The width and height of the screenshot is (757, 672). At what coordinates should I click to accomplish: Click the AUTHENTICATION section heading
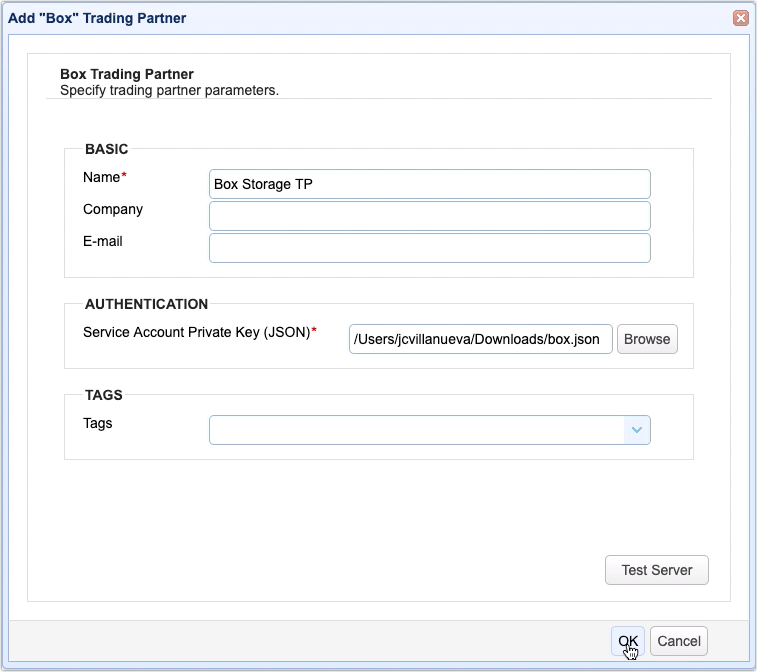146,304
